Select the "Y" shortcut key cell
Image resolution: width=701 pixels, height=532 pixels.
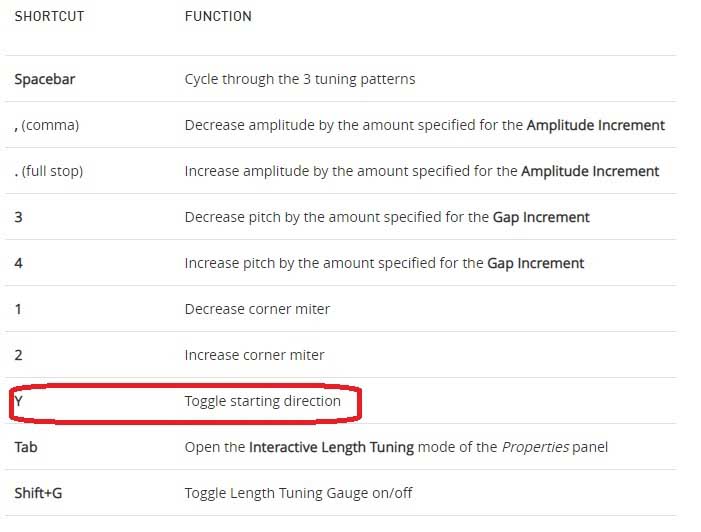(x=19, y=401)
